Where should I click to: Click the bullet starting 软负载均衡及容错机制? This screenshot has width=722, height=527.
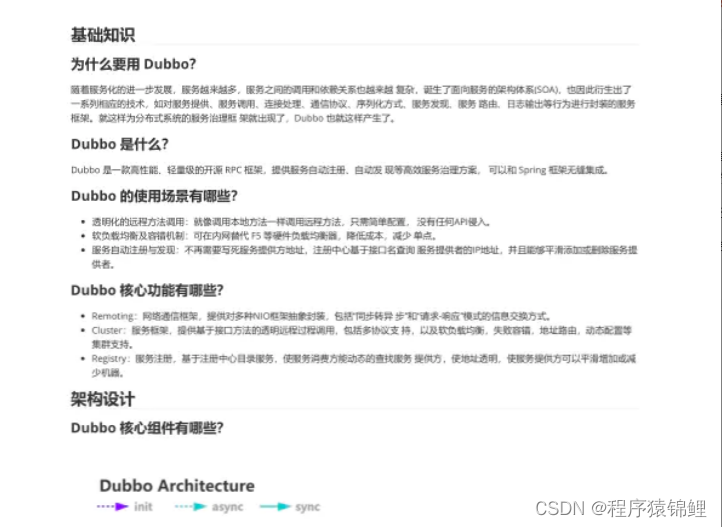point(265,236)
